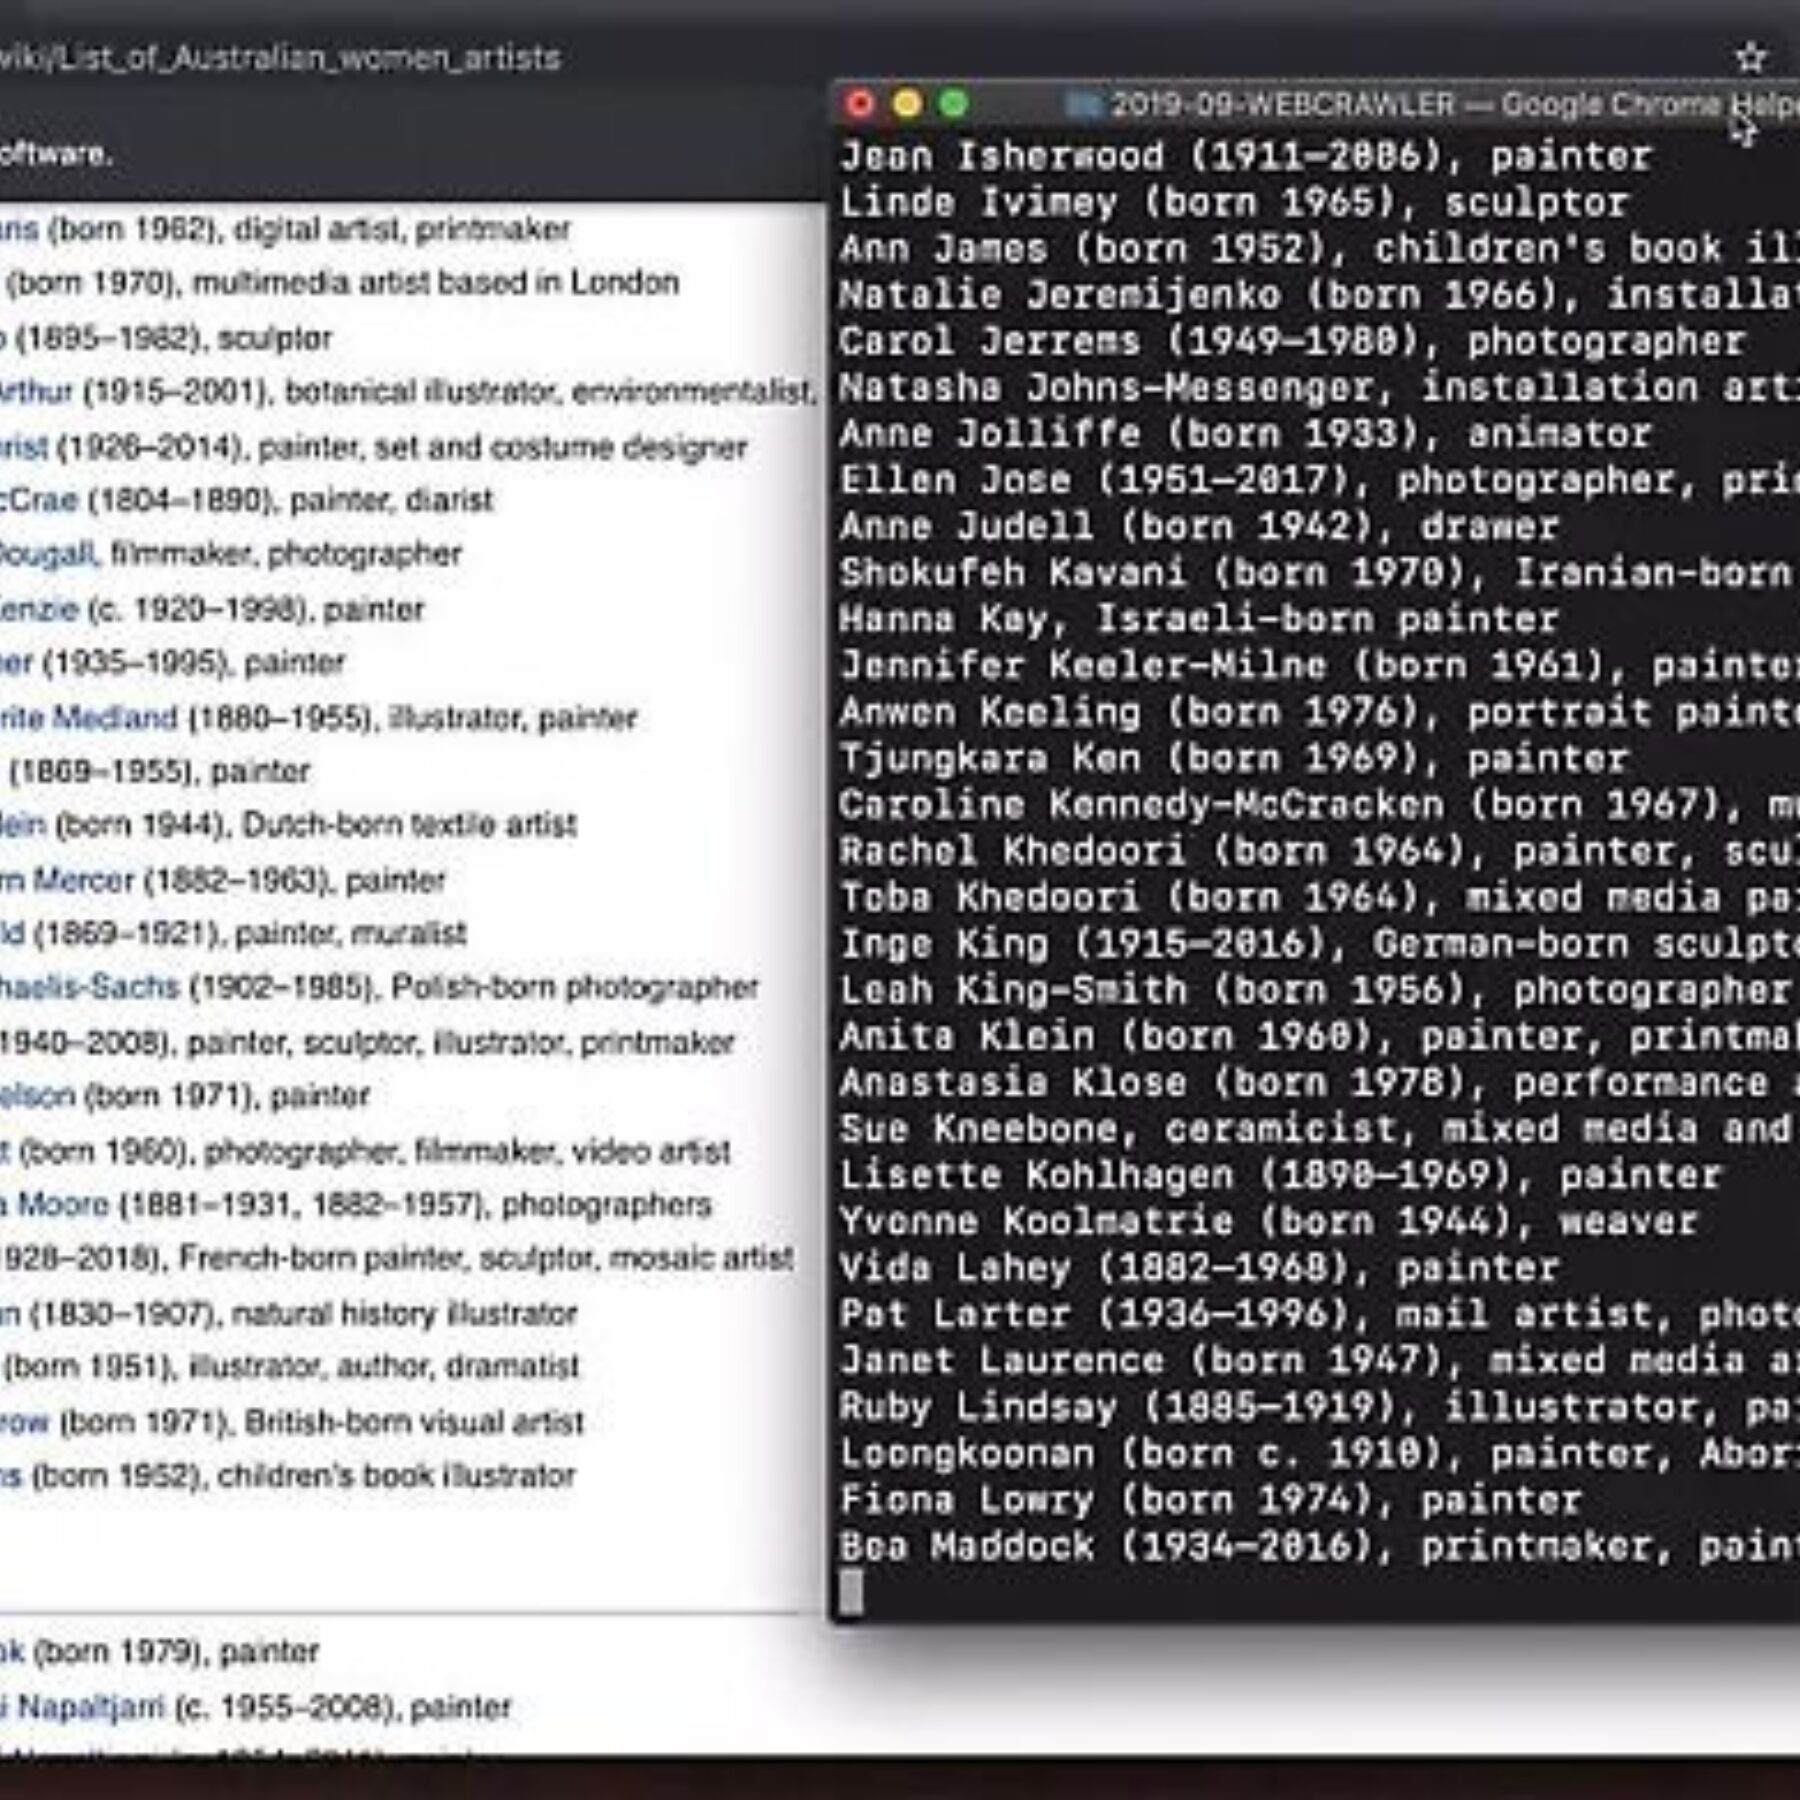Click the browser URL address bar
1800x1800 pixels.
pos(280,58)
